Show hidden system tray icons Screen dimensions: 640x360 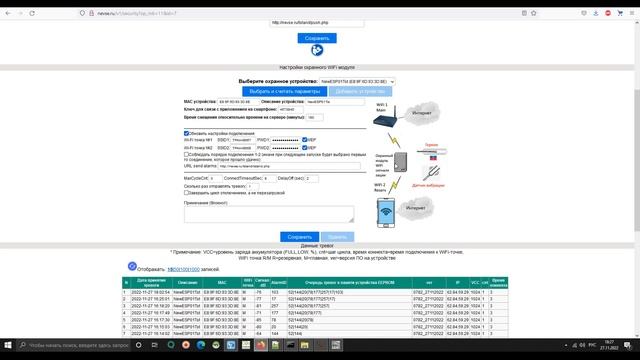tap(566, 345)
